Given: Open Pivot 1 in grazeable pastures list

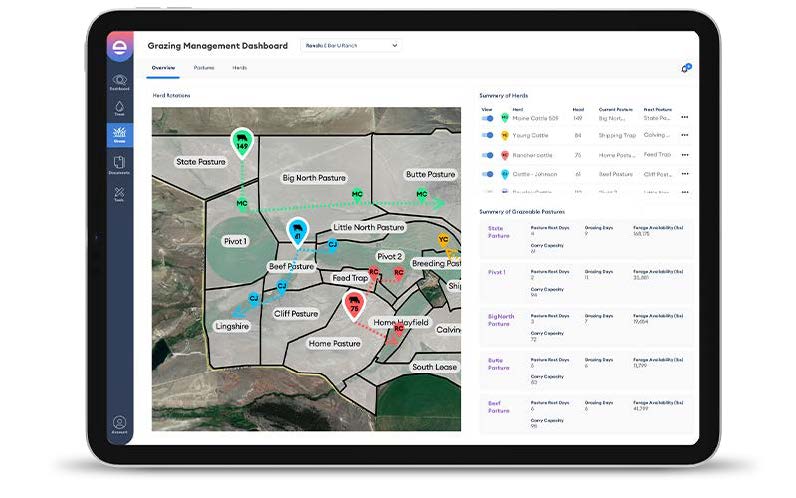Looking at the screenshot, I should (497, 272).
